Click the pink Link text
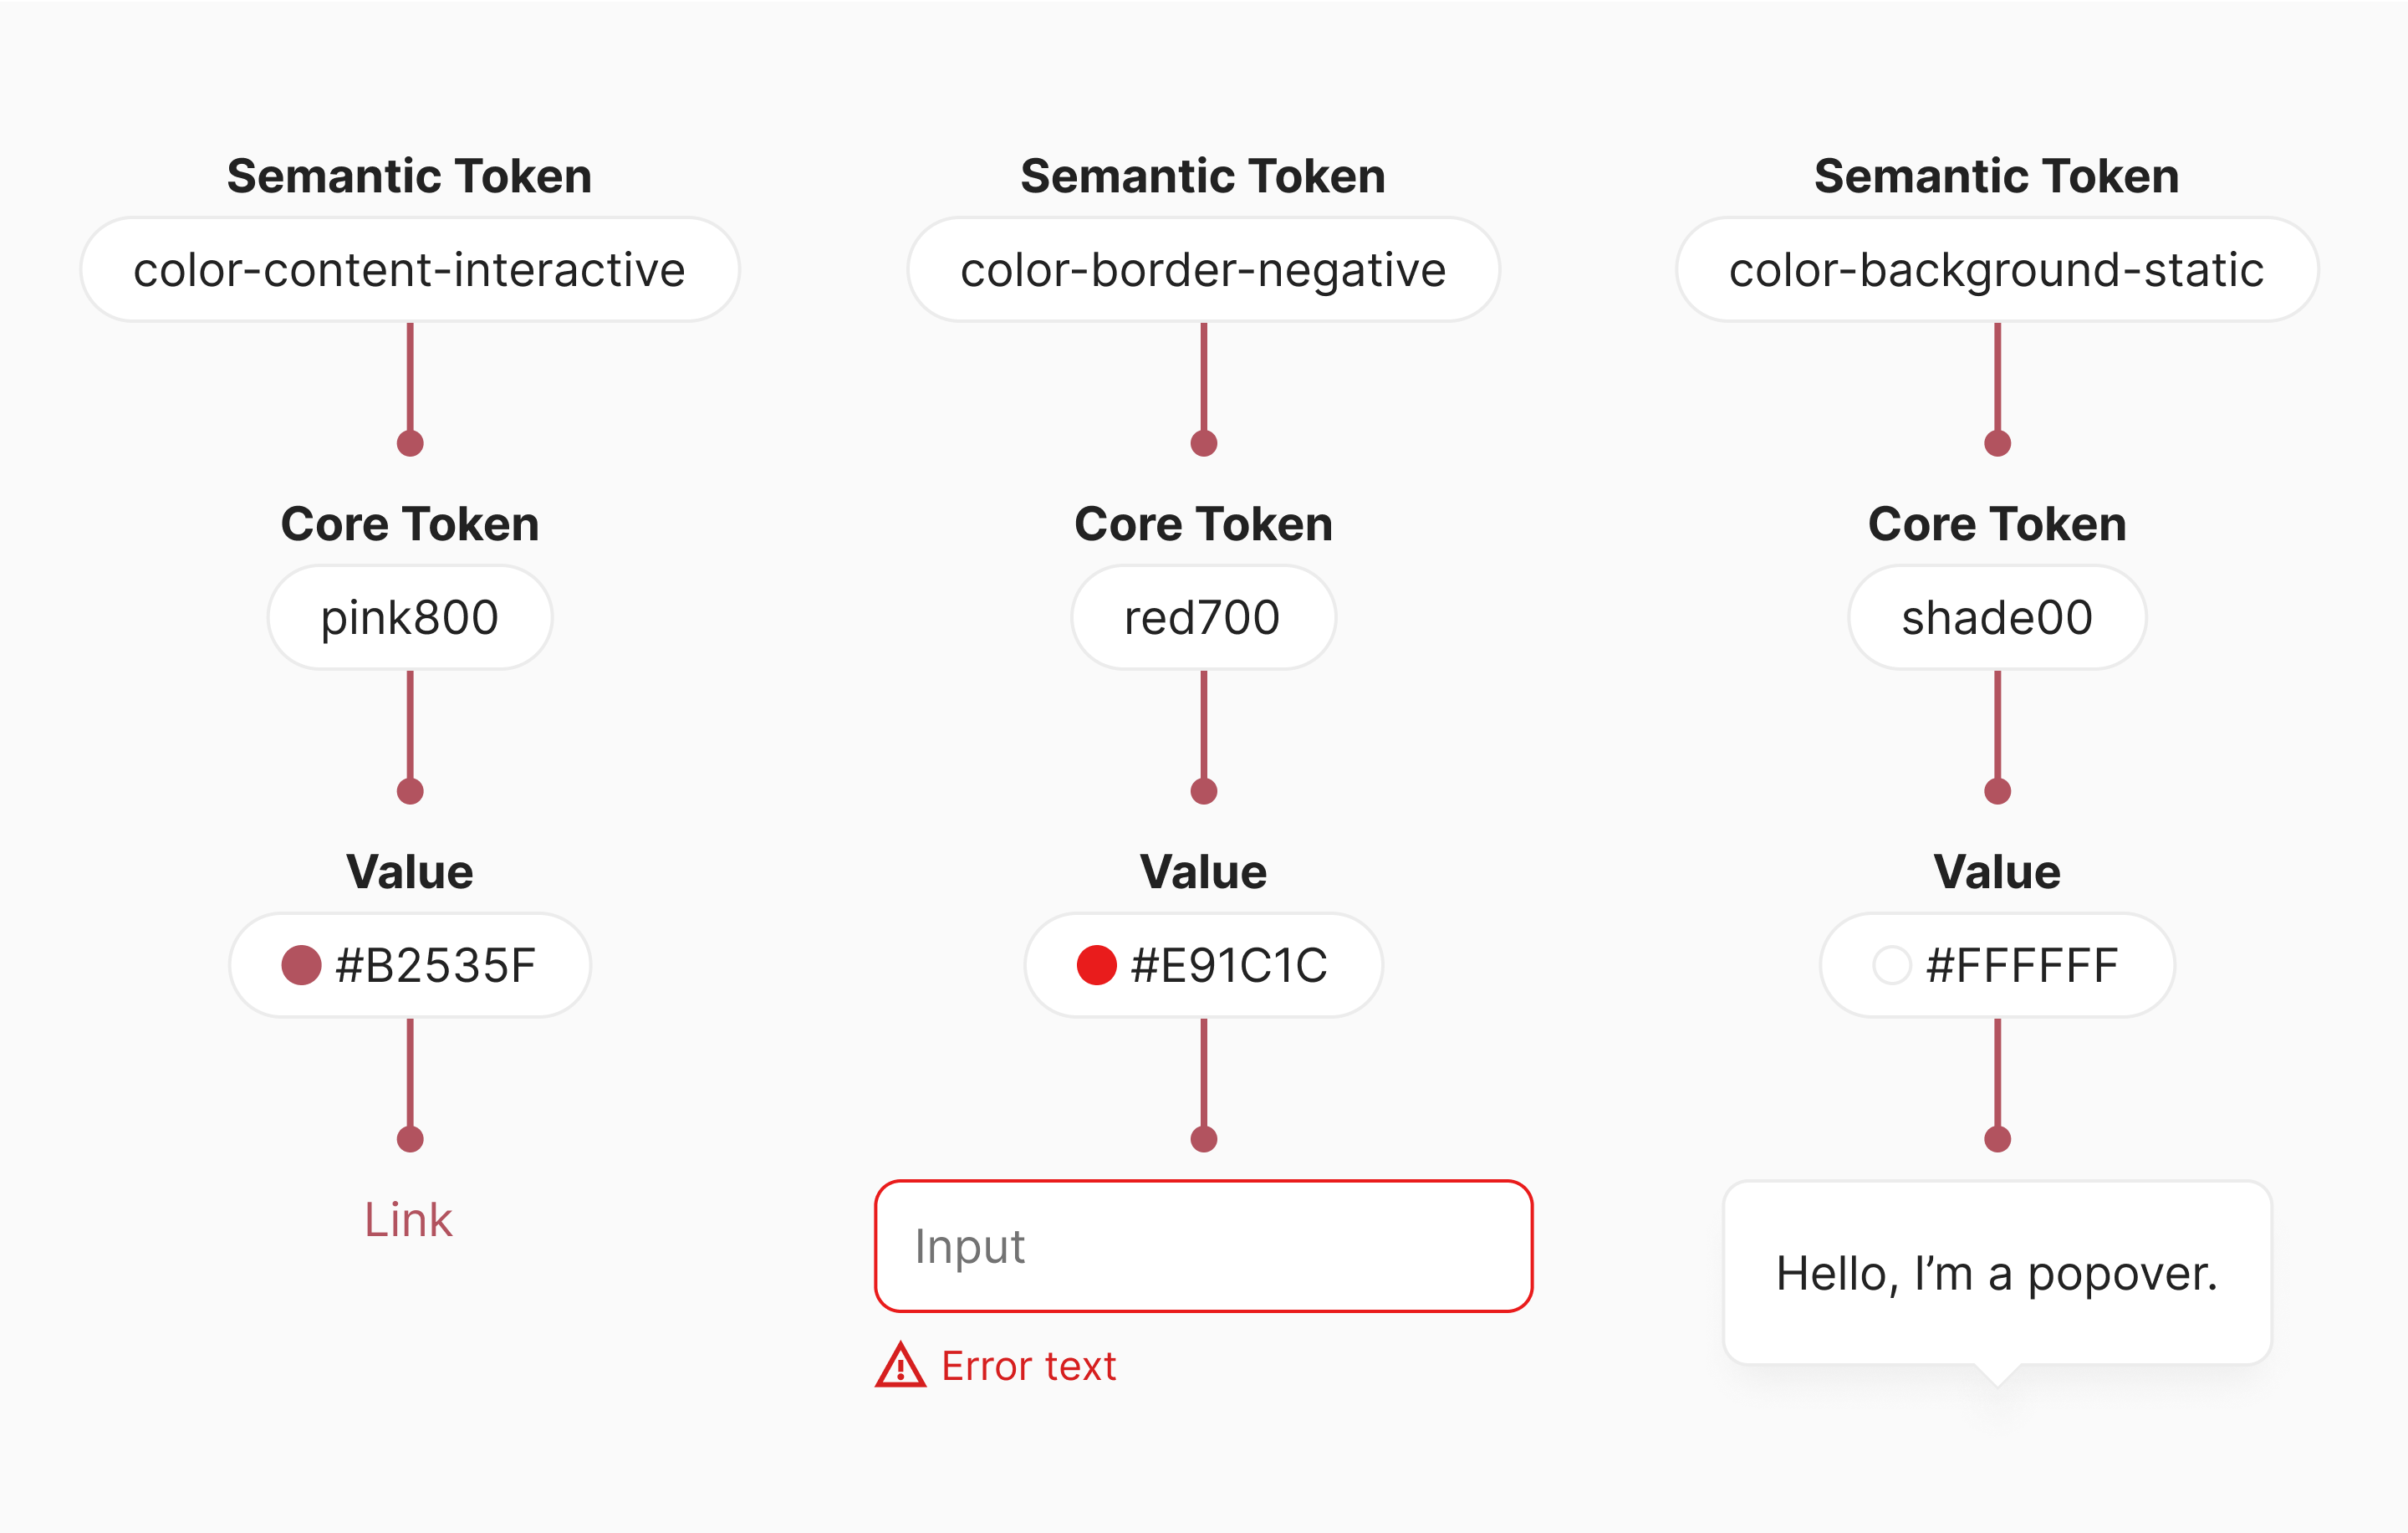Viewport: 2408px width, 1533px height. pos(408,1219)
